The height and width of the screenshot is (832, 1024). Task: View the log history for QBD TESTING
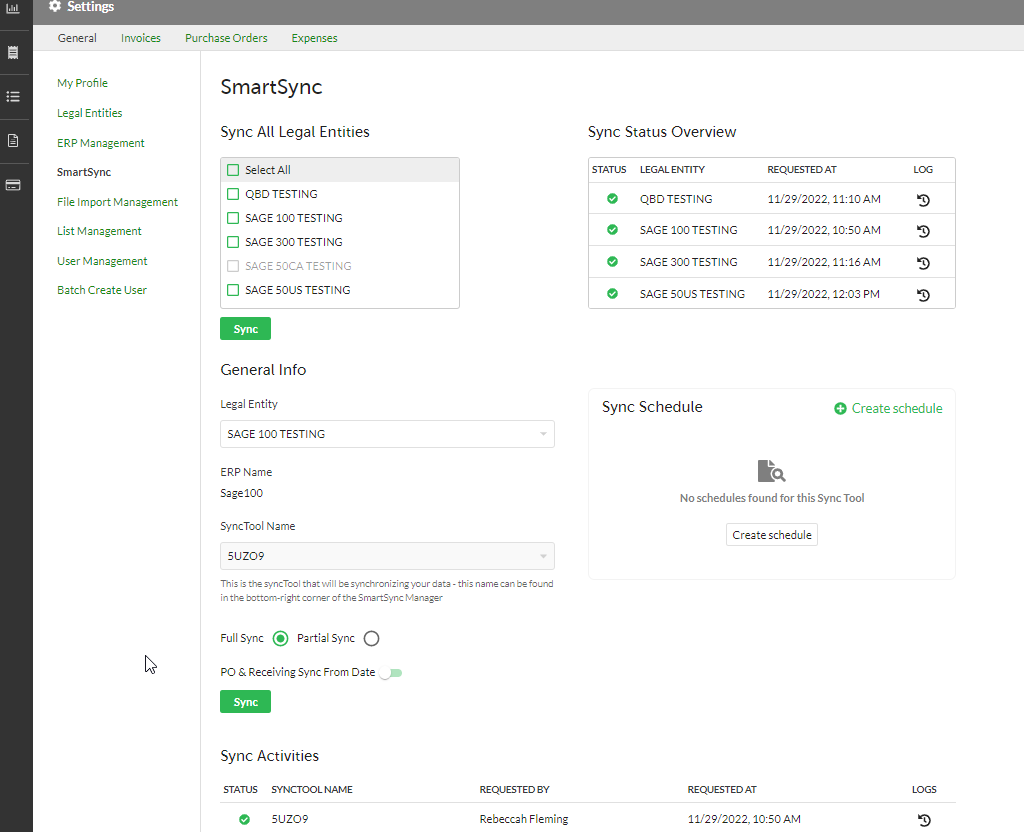(923, 199)
